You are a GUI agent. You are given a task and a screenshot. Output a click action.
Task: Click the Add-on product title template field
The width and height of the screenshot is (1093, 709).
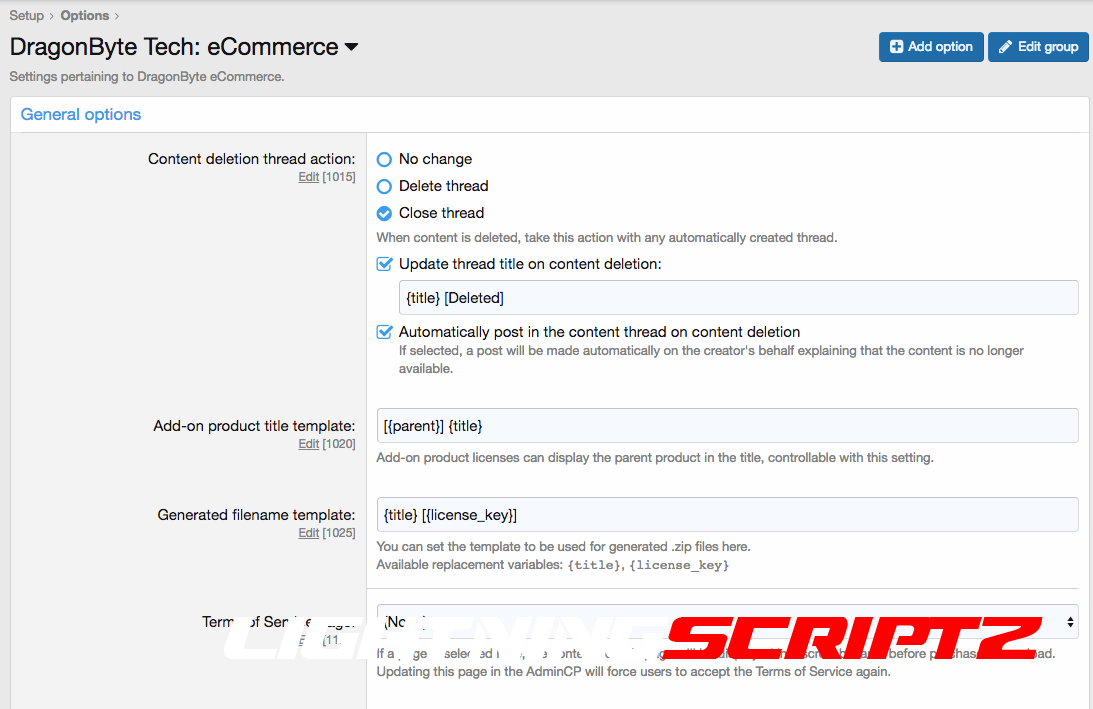pyautogui.click(x=727, y=425)
